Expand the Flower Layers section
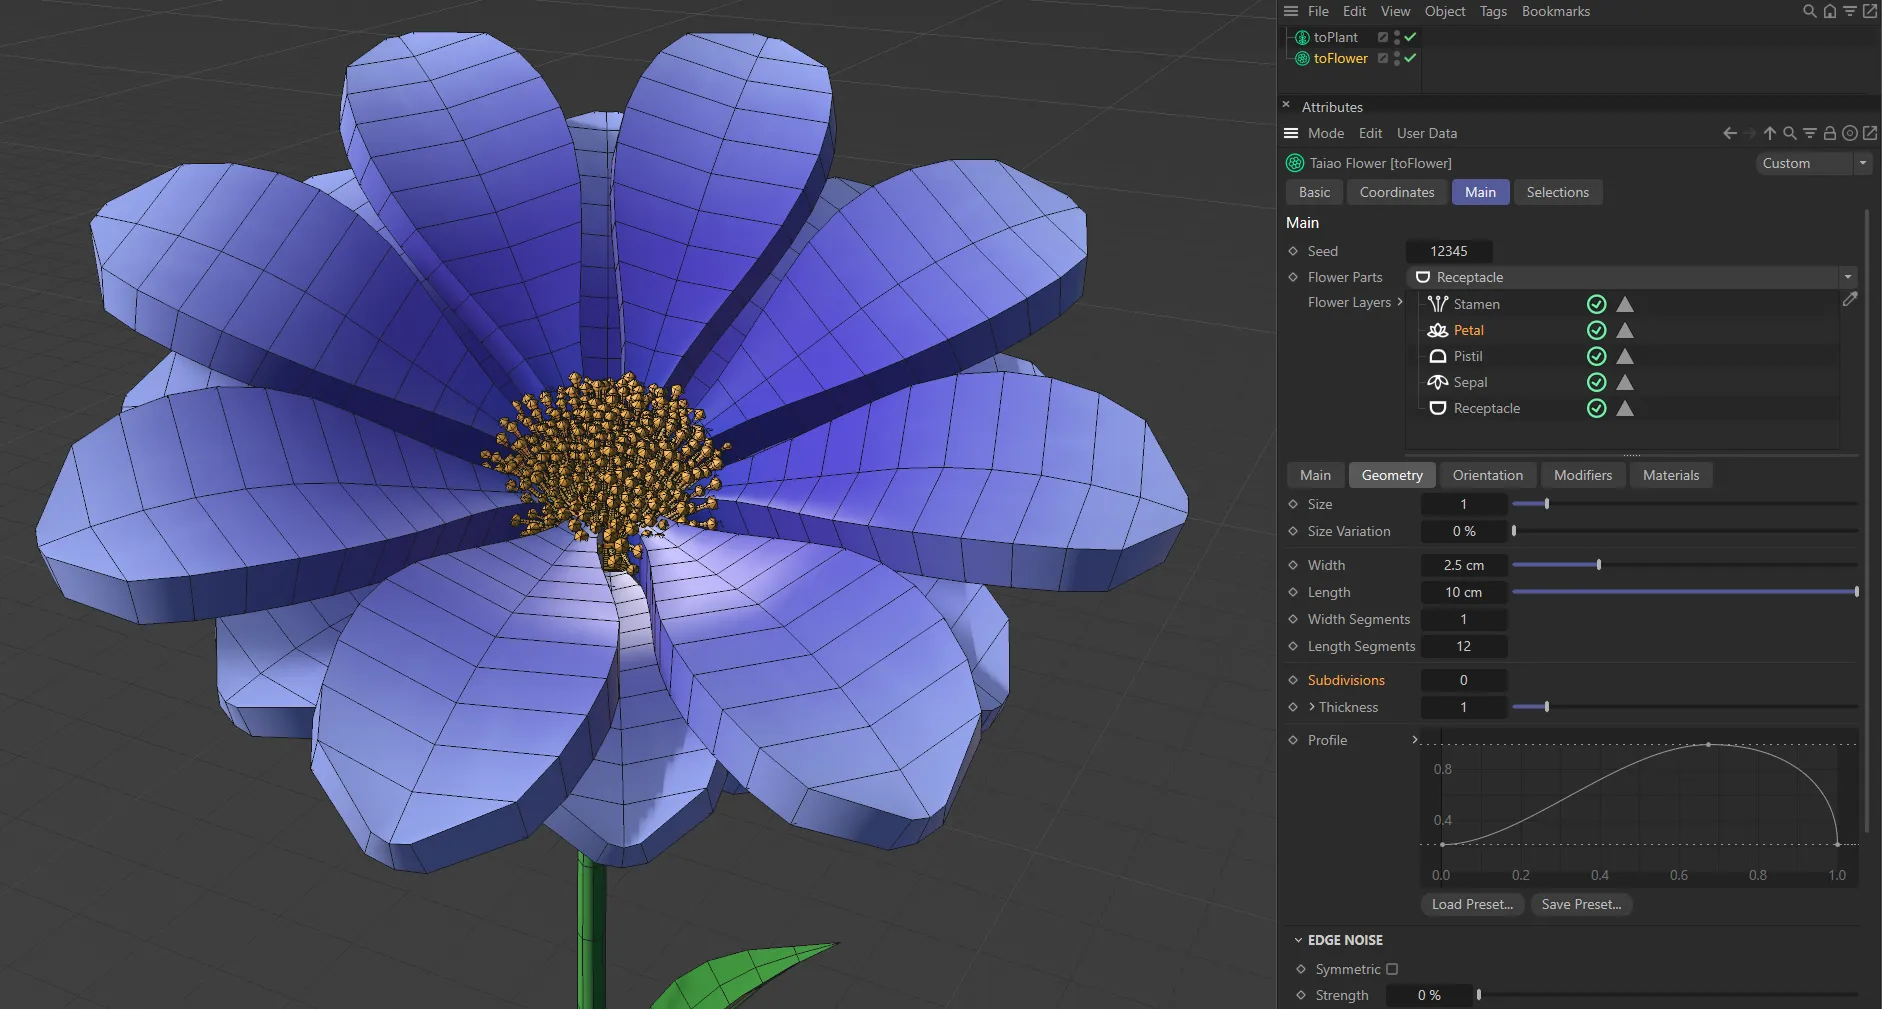This screenshot has height=1009, width=1882. (x=1399, y=302)
